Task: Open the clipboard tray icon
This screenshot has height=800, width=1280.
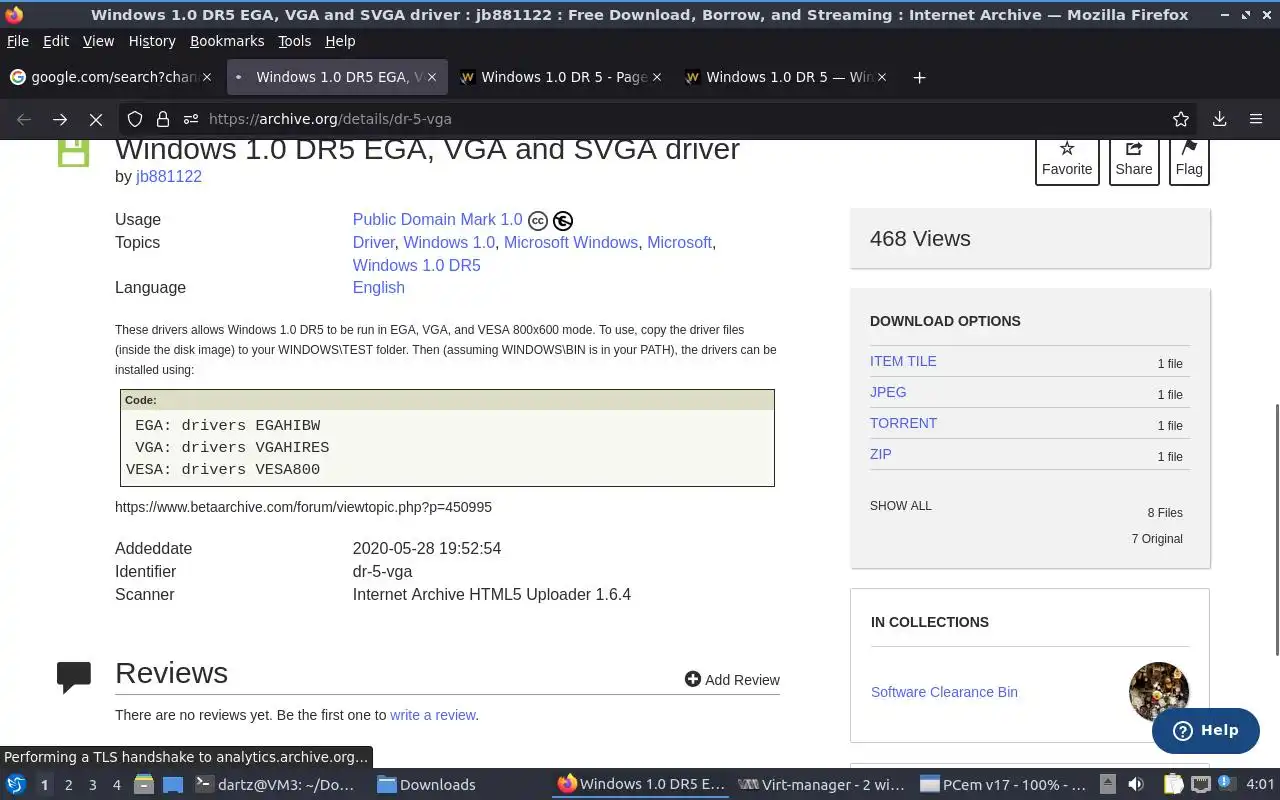Action: pyautogui.click(x=1173, y=785)
